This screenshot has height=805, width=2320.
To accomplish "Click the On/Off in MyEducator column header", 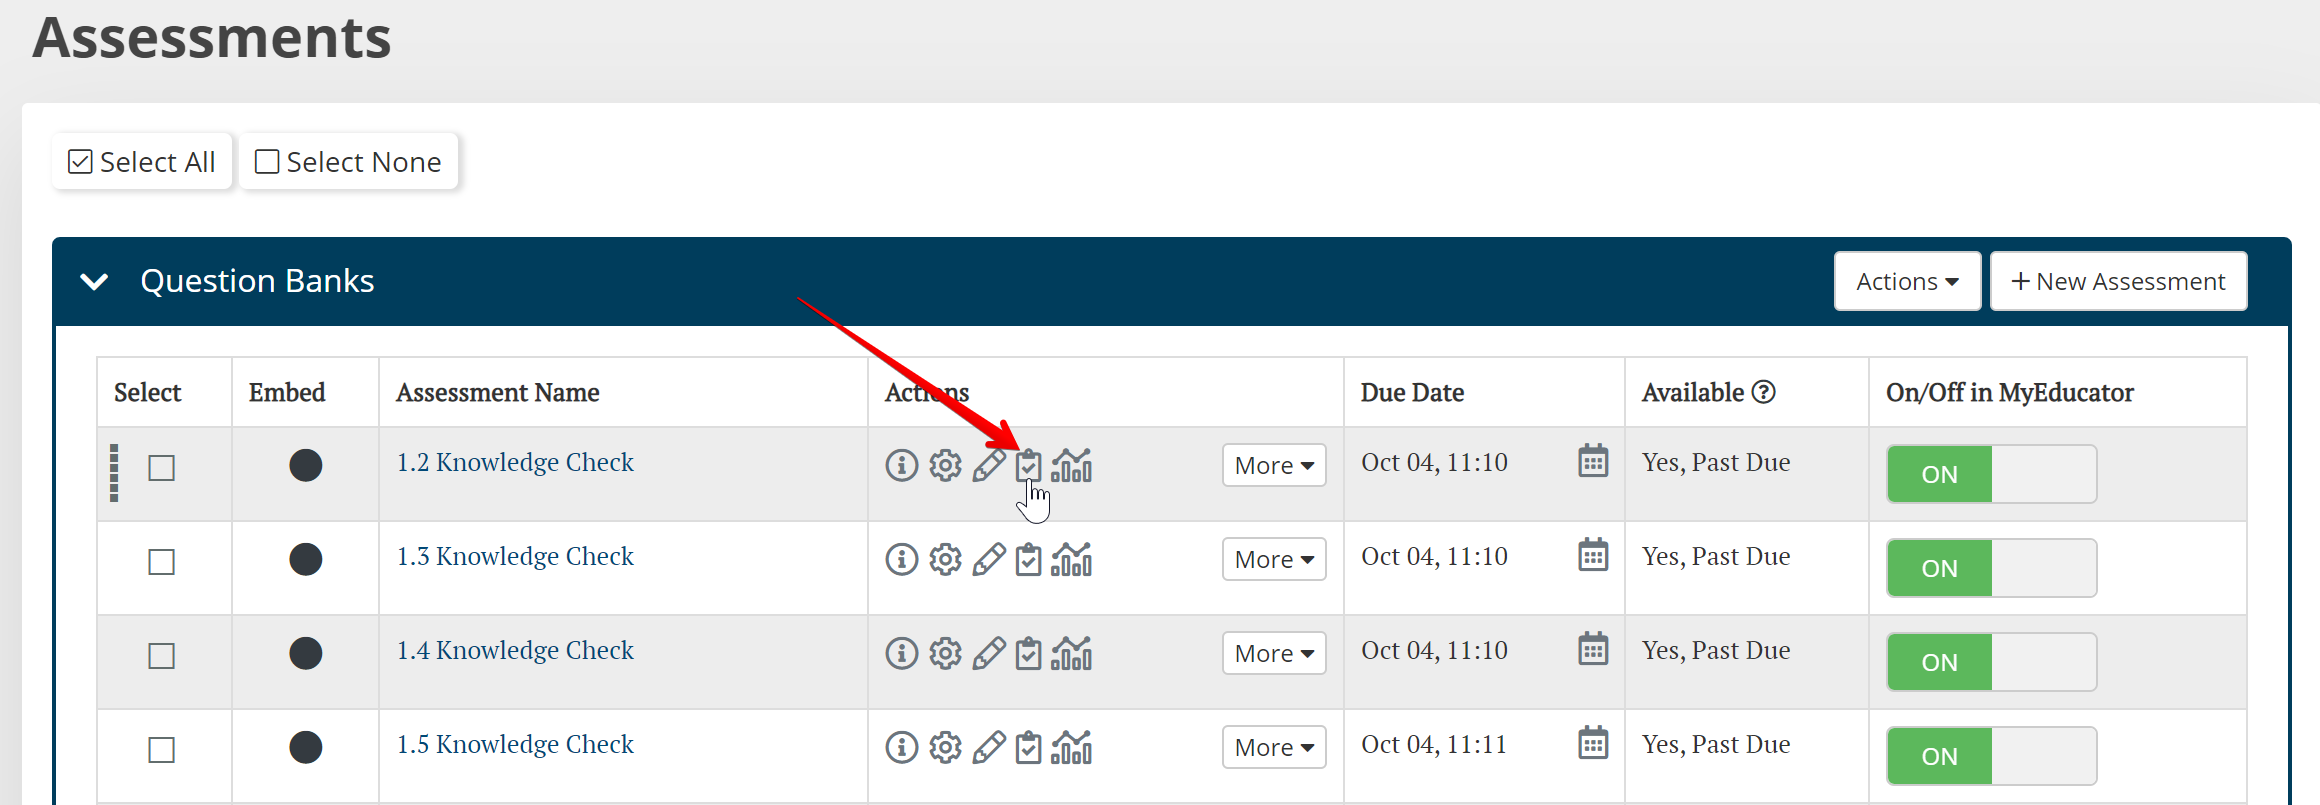I will tap(2010, 392).
